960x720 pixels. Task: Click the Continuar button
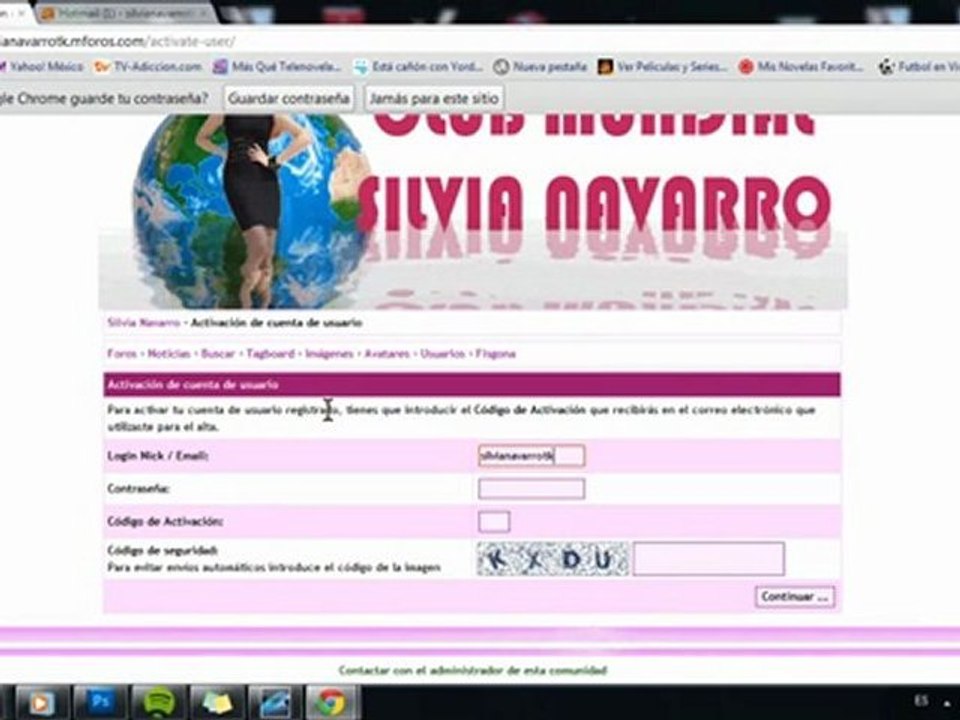tap(795, 596)
